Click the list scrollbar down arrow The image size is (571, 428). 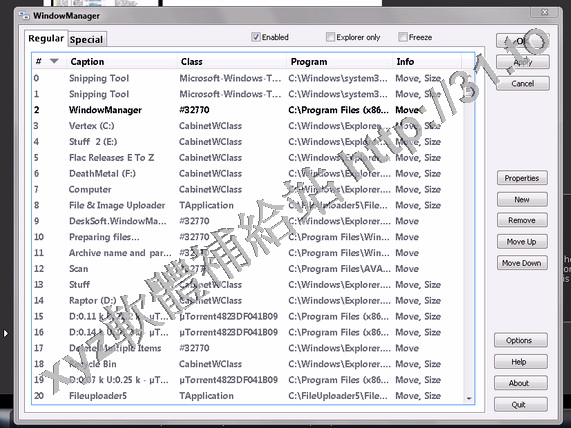click(469, 399)
